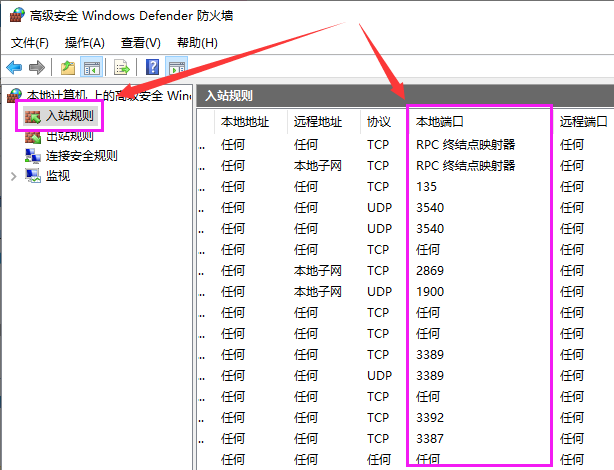Expand the 监视 tree node
Viewport: 614px width, 470px height.
pyautogui.click(x=14, y=176)
